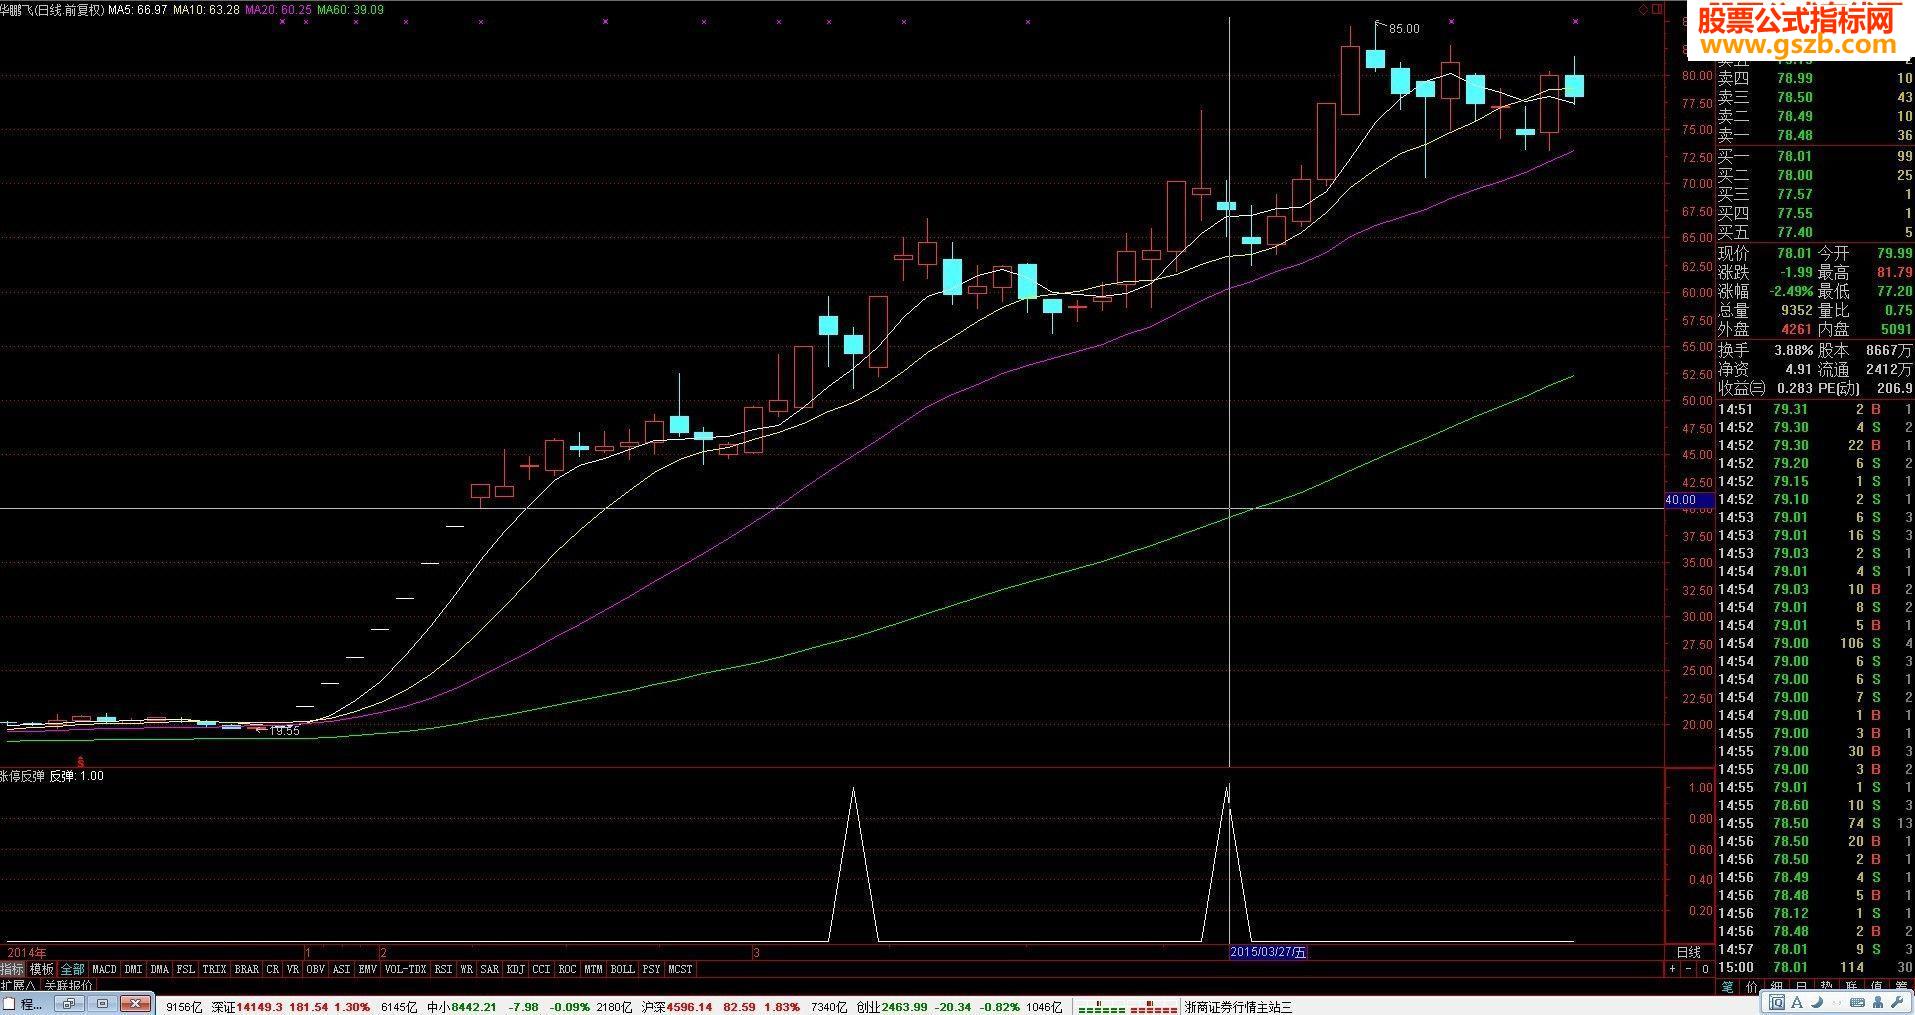Switch to the 扩展 tab
Screen dimensions: 1915x1015
point(18,985)
